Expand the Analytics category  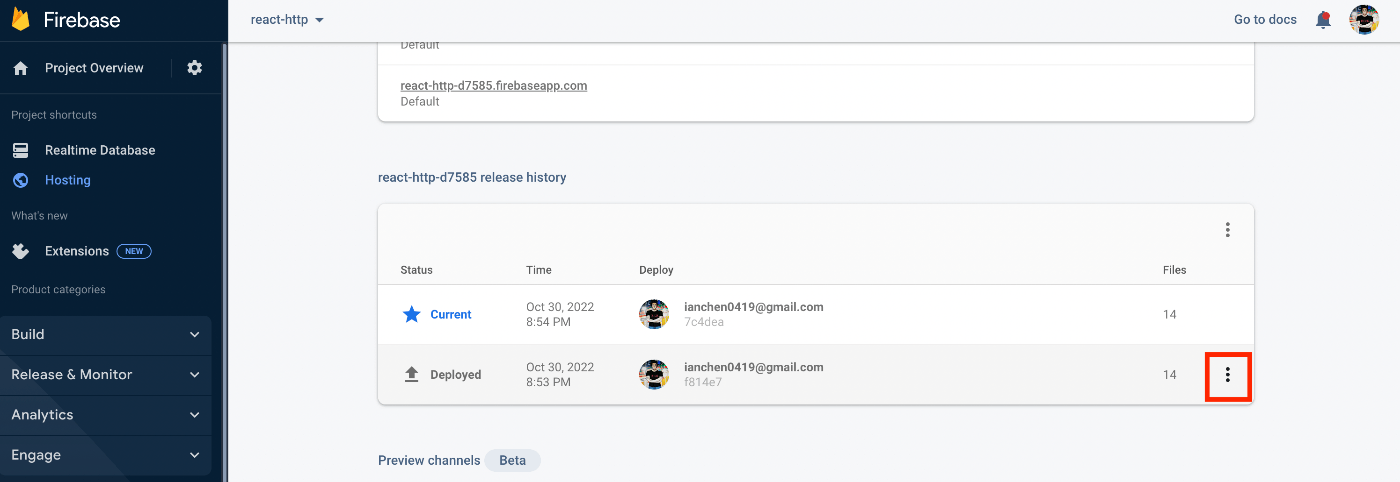tap(106, 414)
